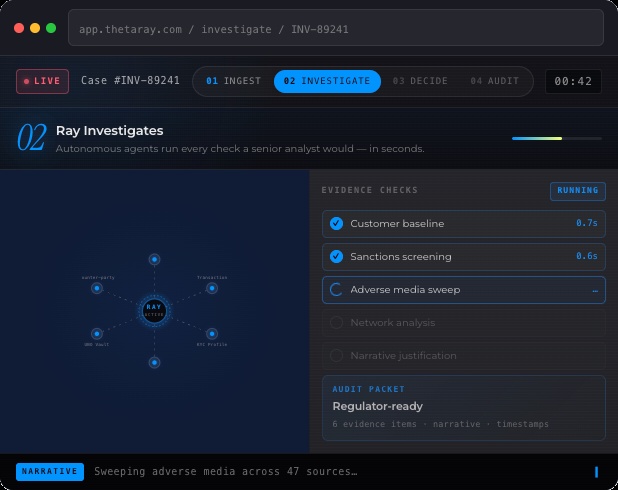Click the Sanctions screening checkmark icon
The image size is (618, 490).
(336, 257)
